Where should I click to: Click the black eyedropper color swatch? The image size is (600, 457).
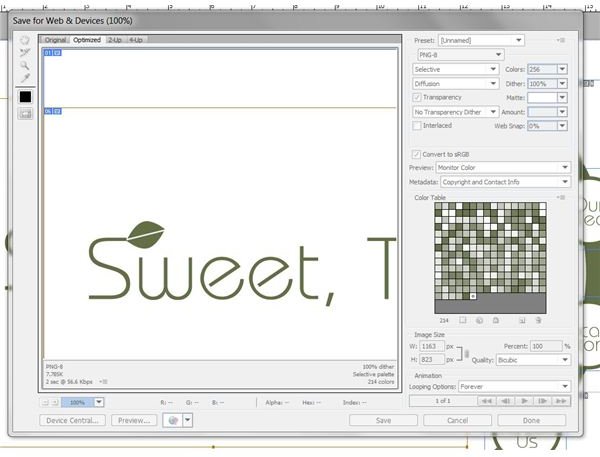tap(25, 97)
